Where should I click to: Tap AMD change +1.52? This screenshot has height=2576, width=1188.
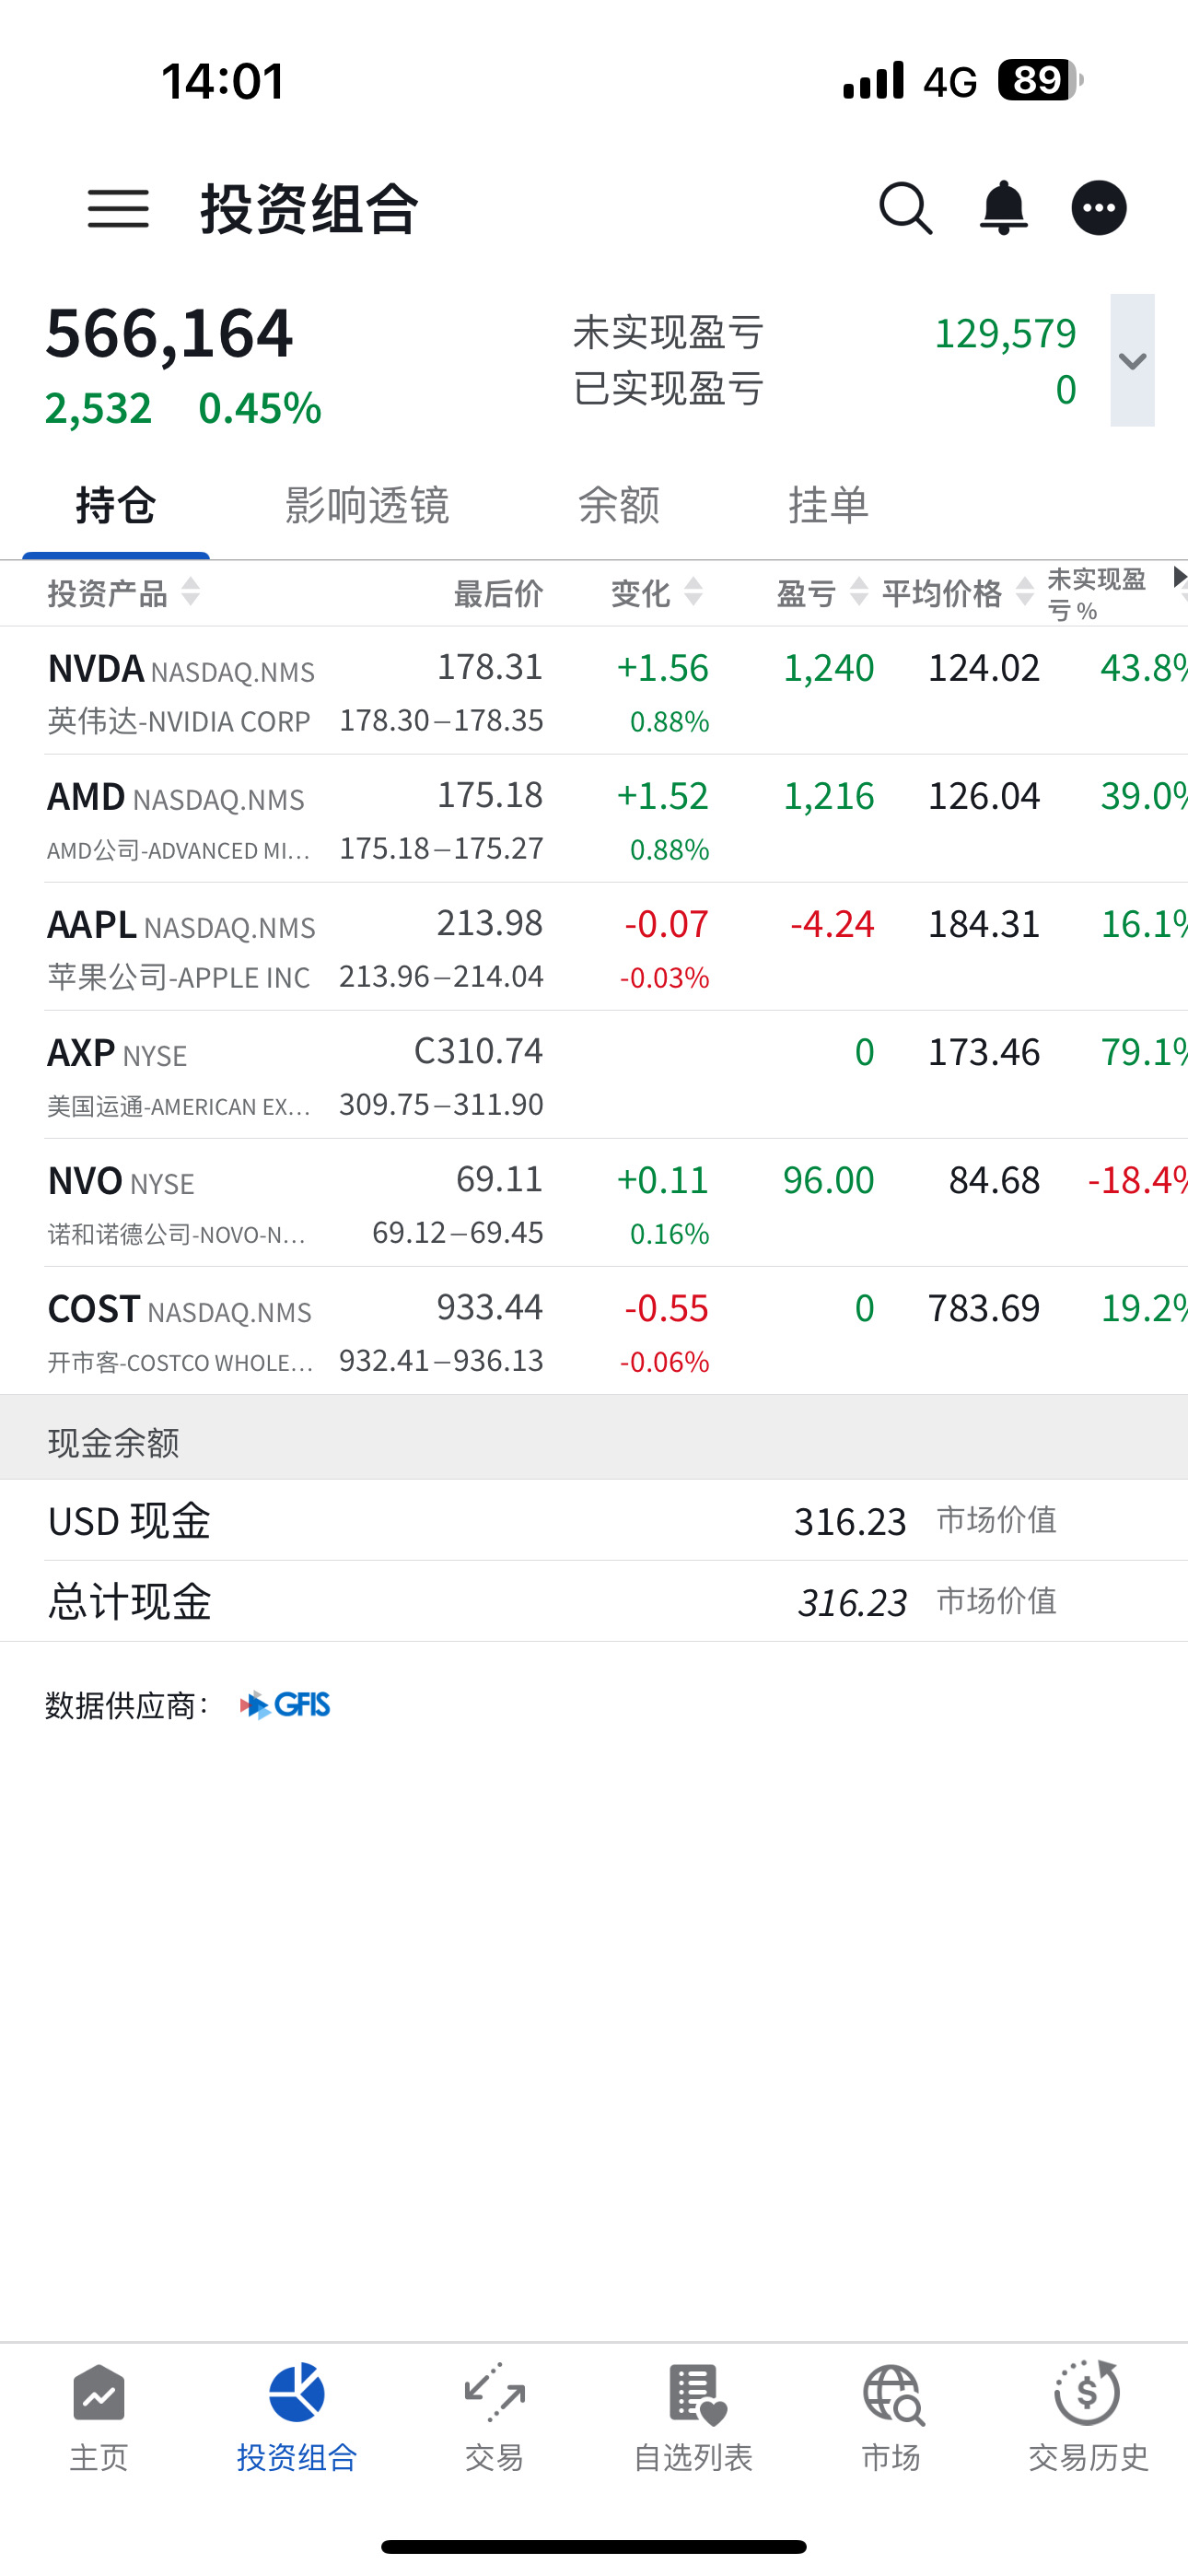662,796
